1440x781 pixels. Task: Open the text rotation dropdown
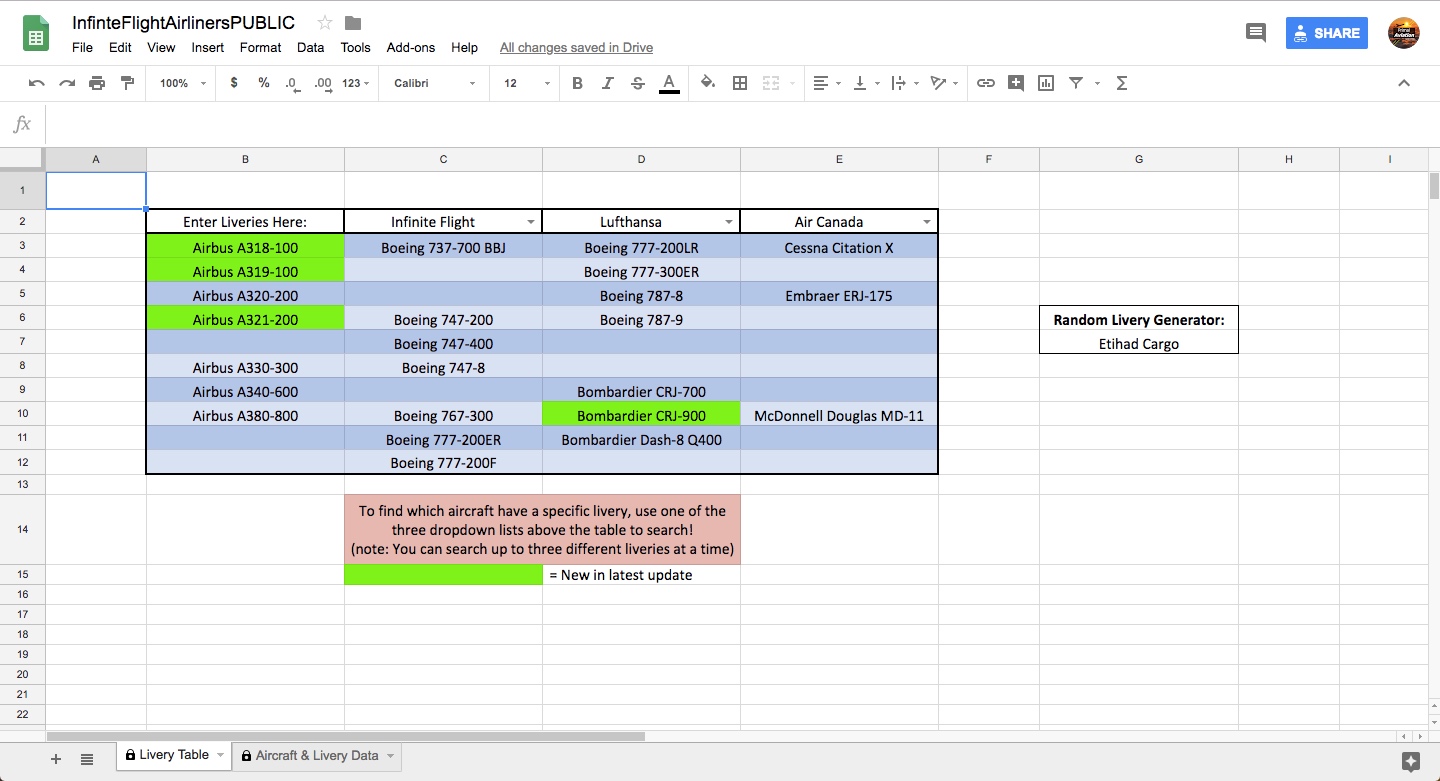coord(944,83)
